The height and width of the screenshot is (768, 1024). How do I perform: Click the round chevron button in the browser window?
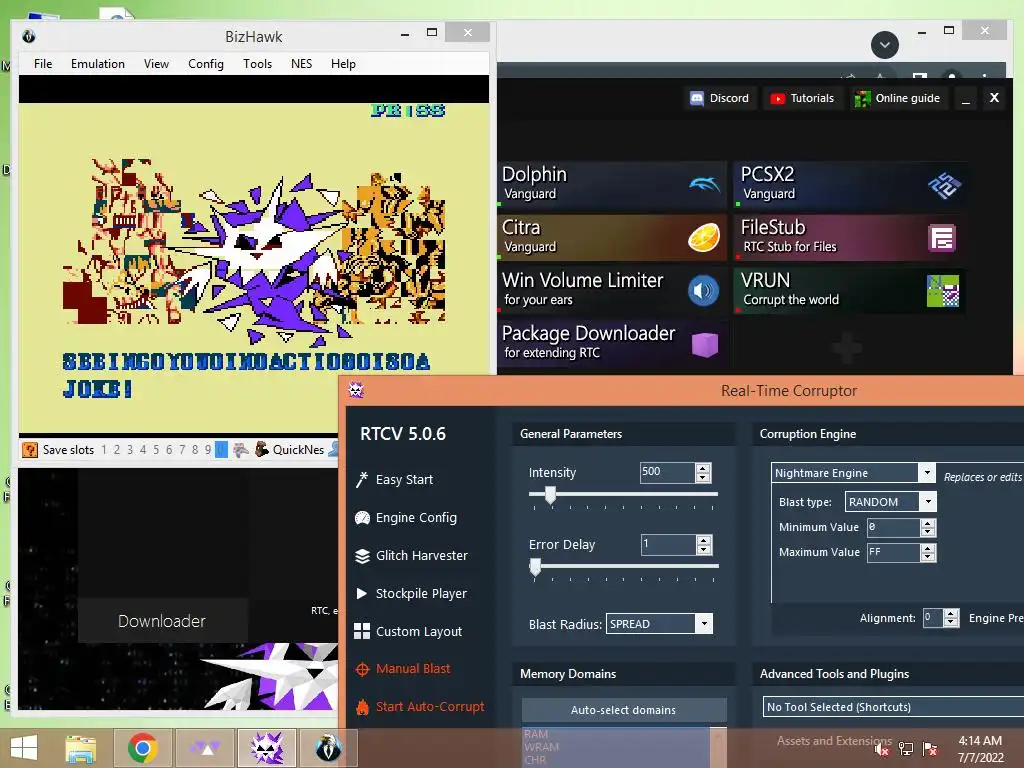pyautogui.click(x=885, y=45)
